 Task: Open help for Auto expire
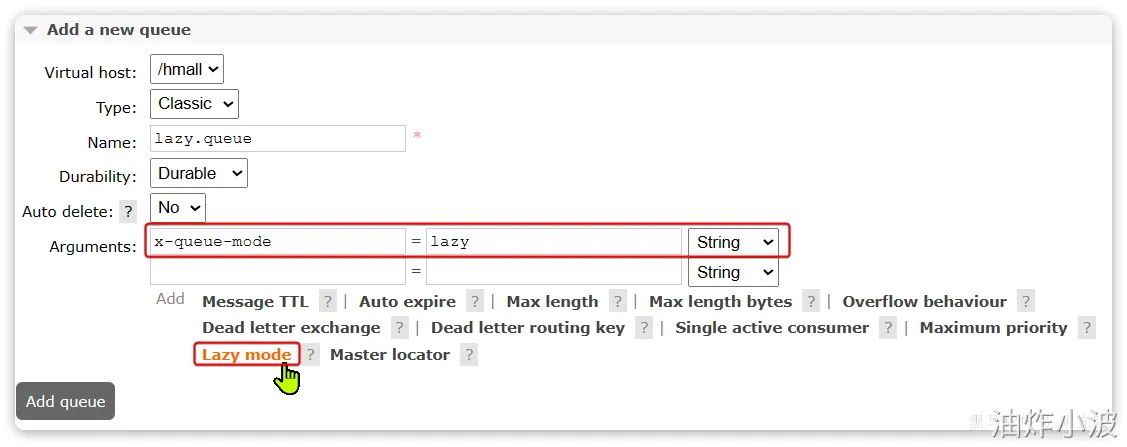[474, 302]
